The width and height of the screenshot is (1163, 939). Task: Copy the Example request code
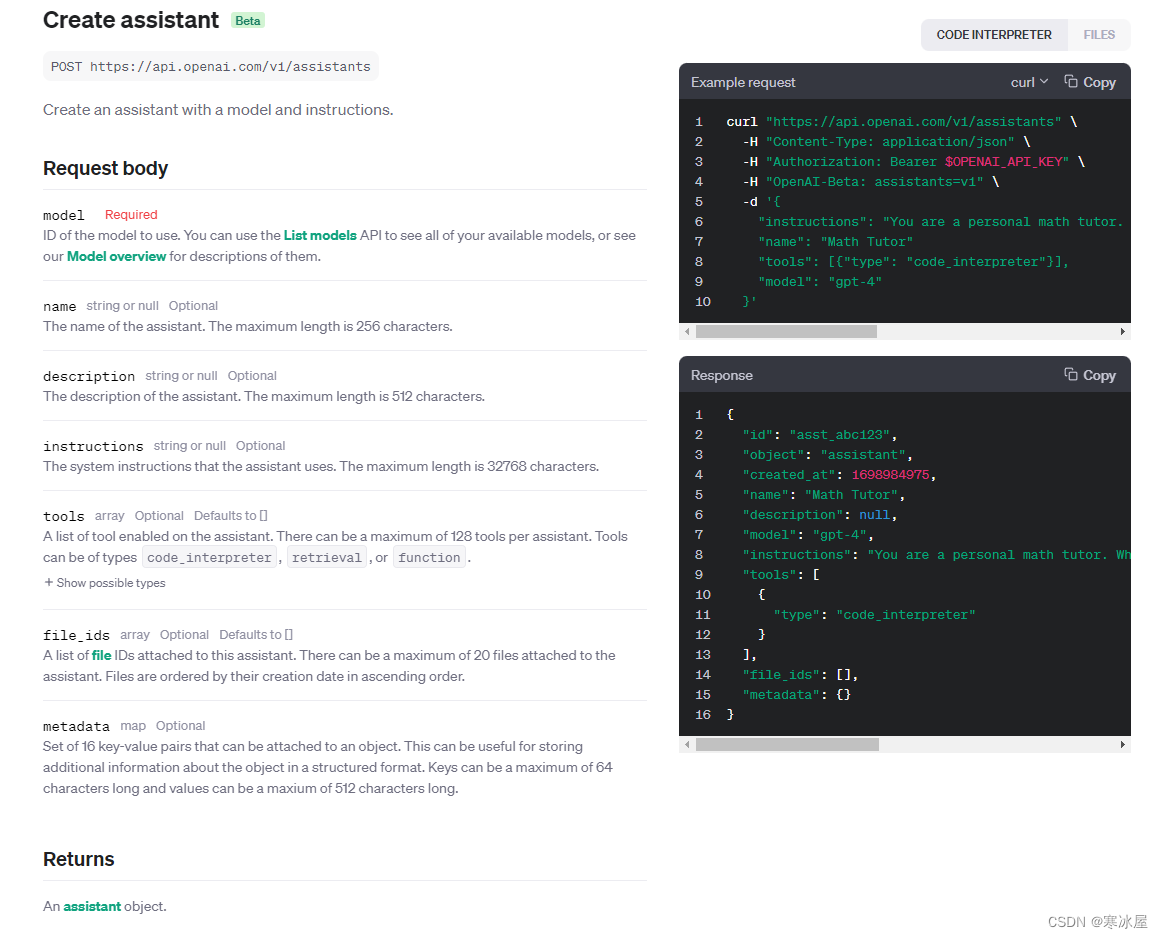tap(1089, 81)
